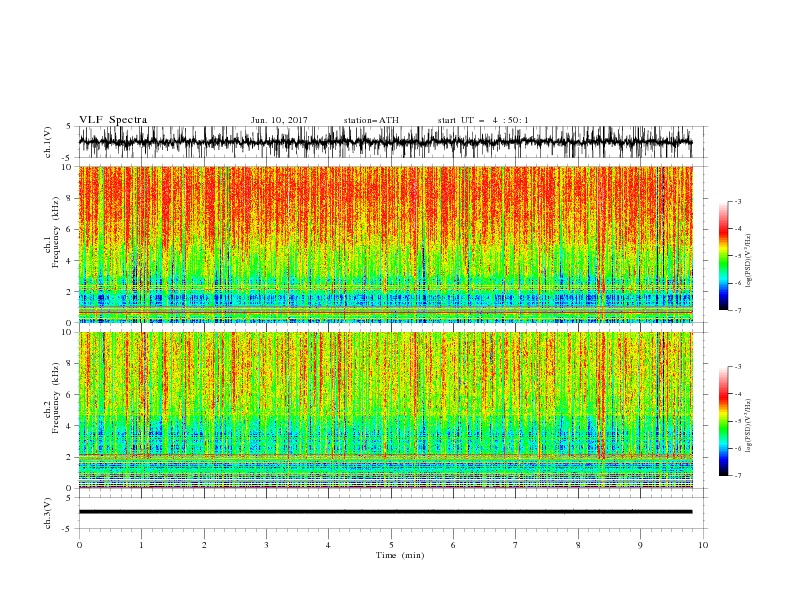Click the time axis tick label "3"

[x=266, y=545]
